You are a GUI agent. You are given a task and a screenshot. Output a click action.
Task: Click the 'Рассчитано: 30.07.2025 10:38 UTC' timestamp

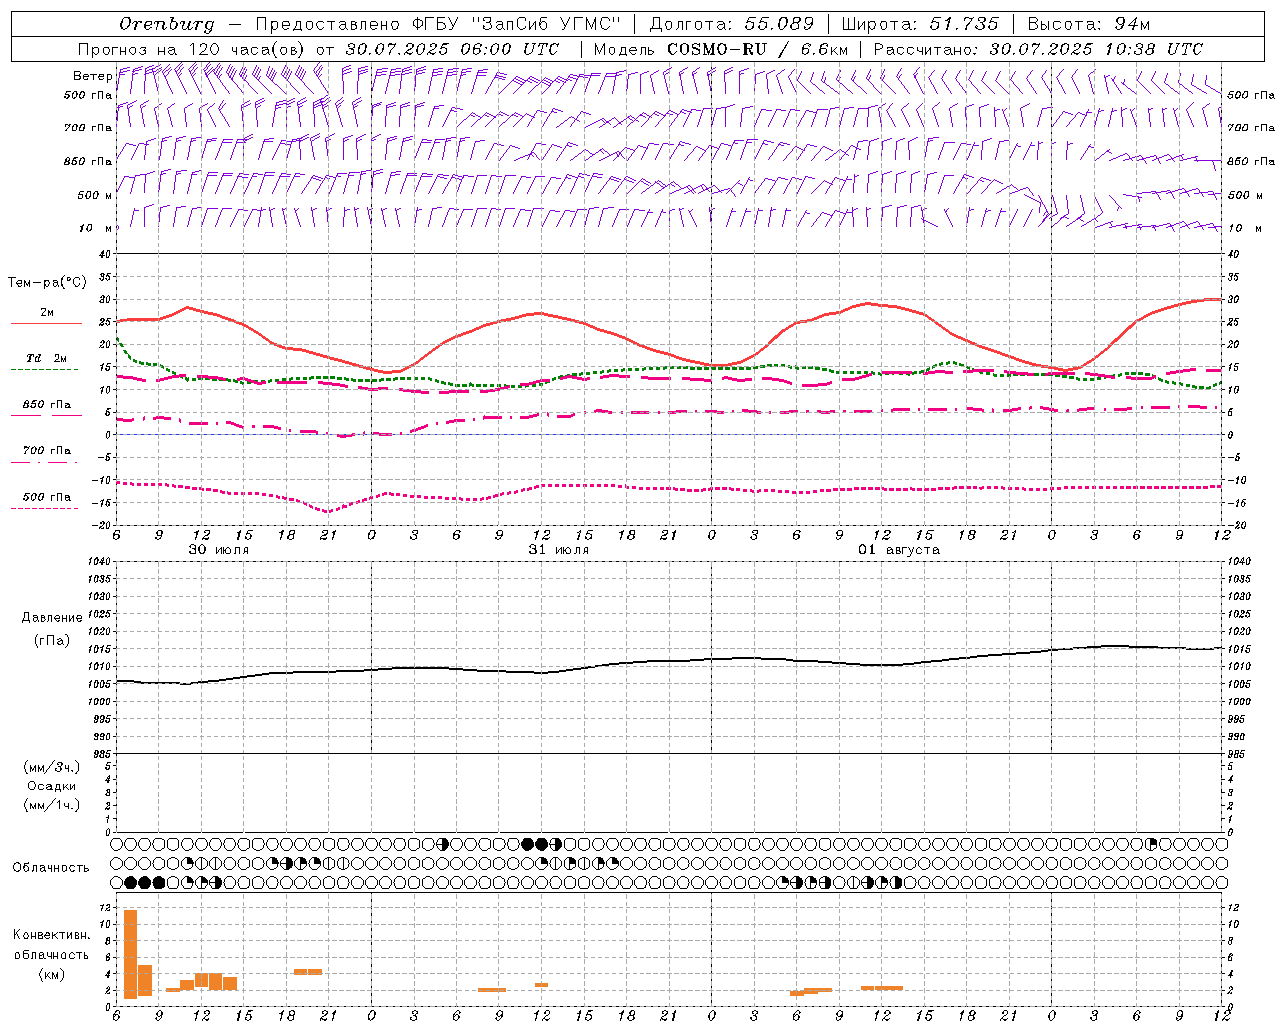click(x=1038, y=49)
